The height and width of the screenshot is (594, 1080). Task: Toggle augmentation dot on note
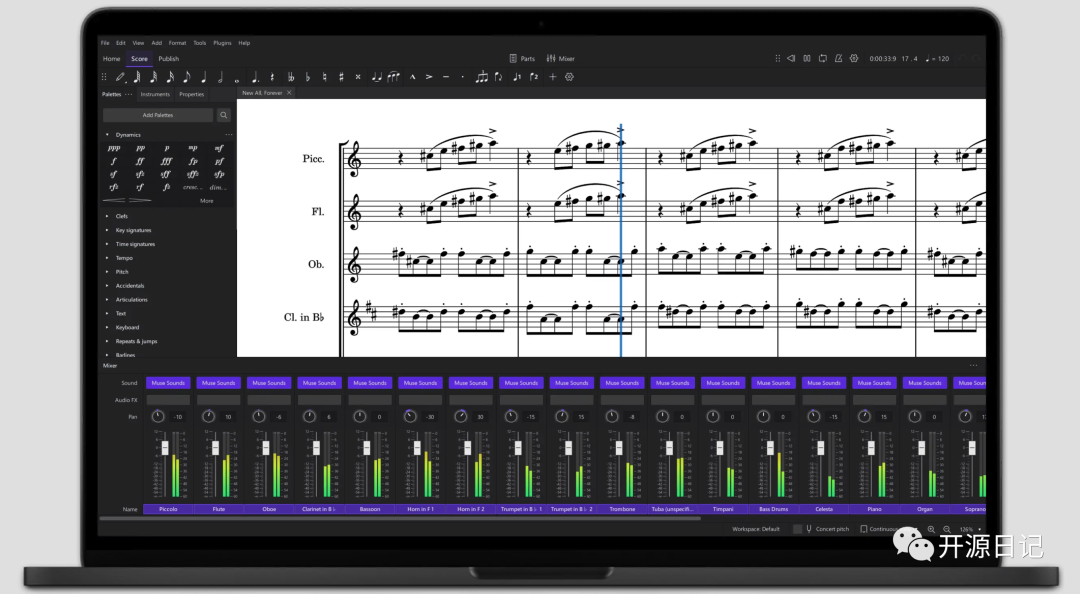coord(255,77)
